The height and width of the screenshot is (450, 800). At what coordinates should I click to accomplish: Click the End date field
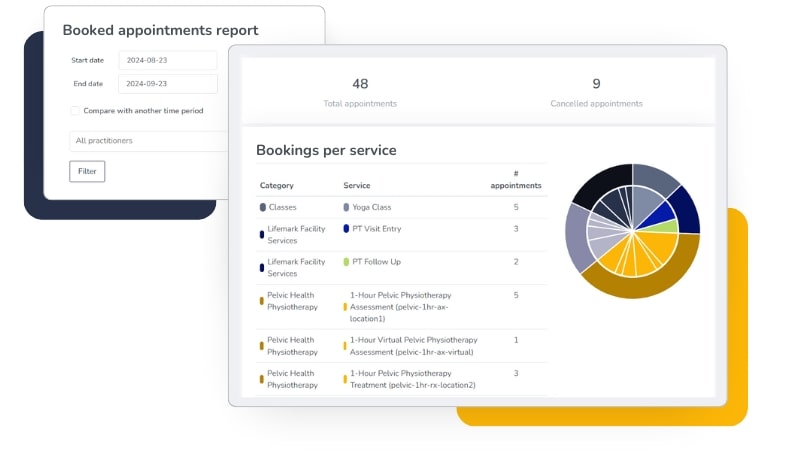[167, 84]
